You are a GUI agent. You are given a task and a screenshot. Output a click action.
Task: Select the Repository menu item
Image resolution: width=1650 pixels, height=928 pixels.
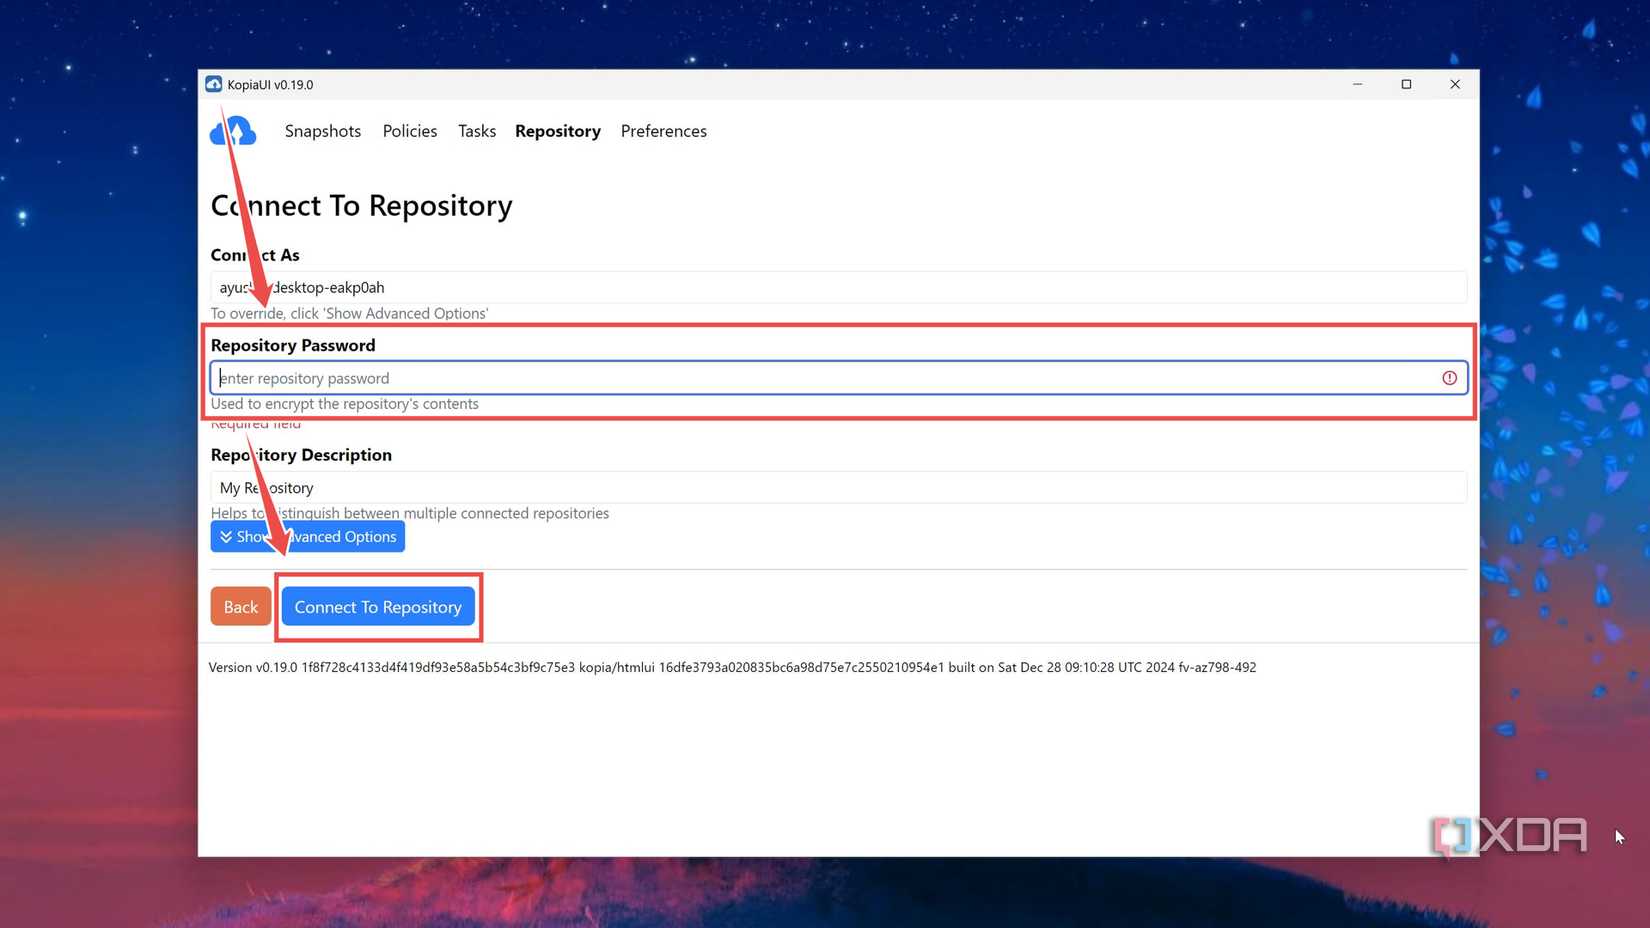[x=557, y=131]
